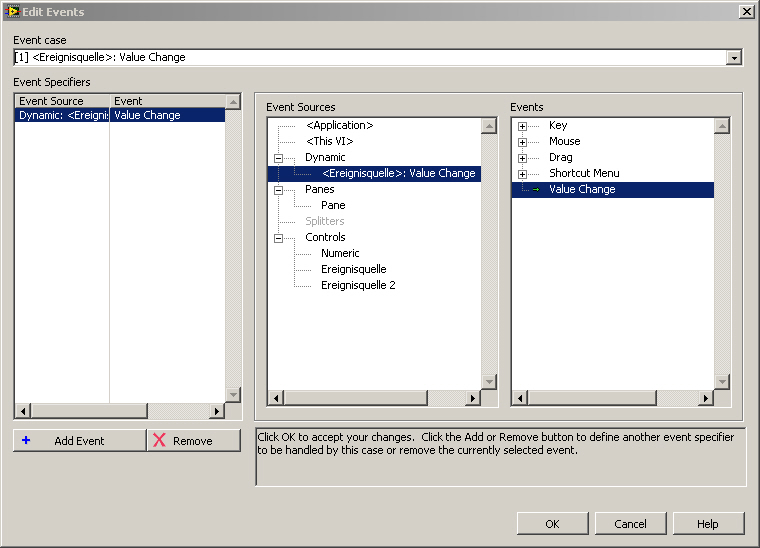
Task: Collapse the Panes tree node
Action: click(278, 190)
